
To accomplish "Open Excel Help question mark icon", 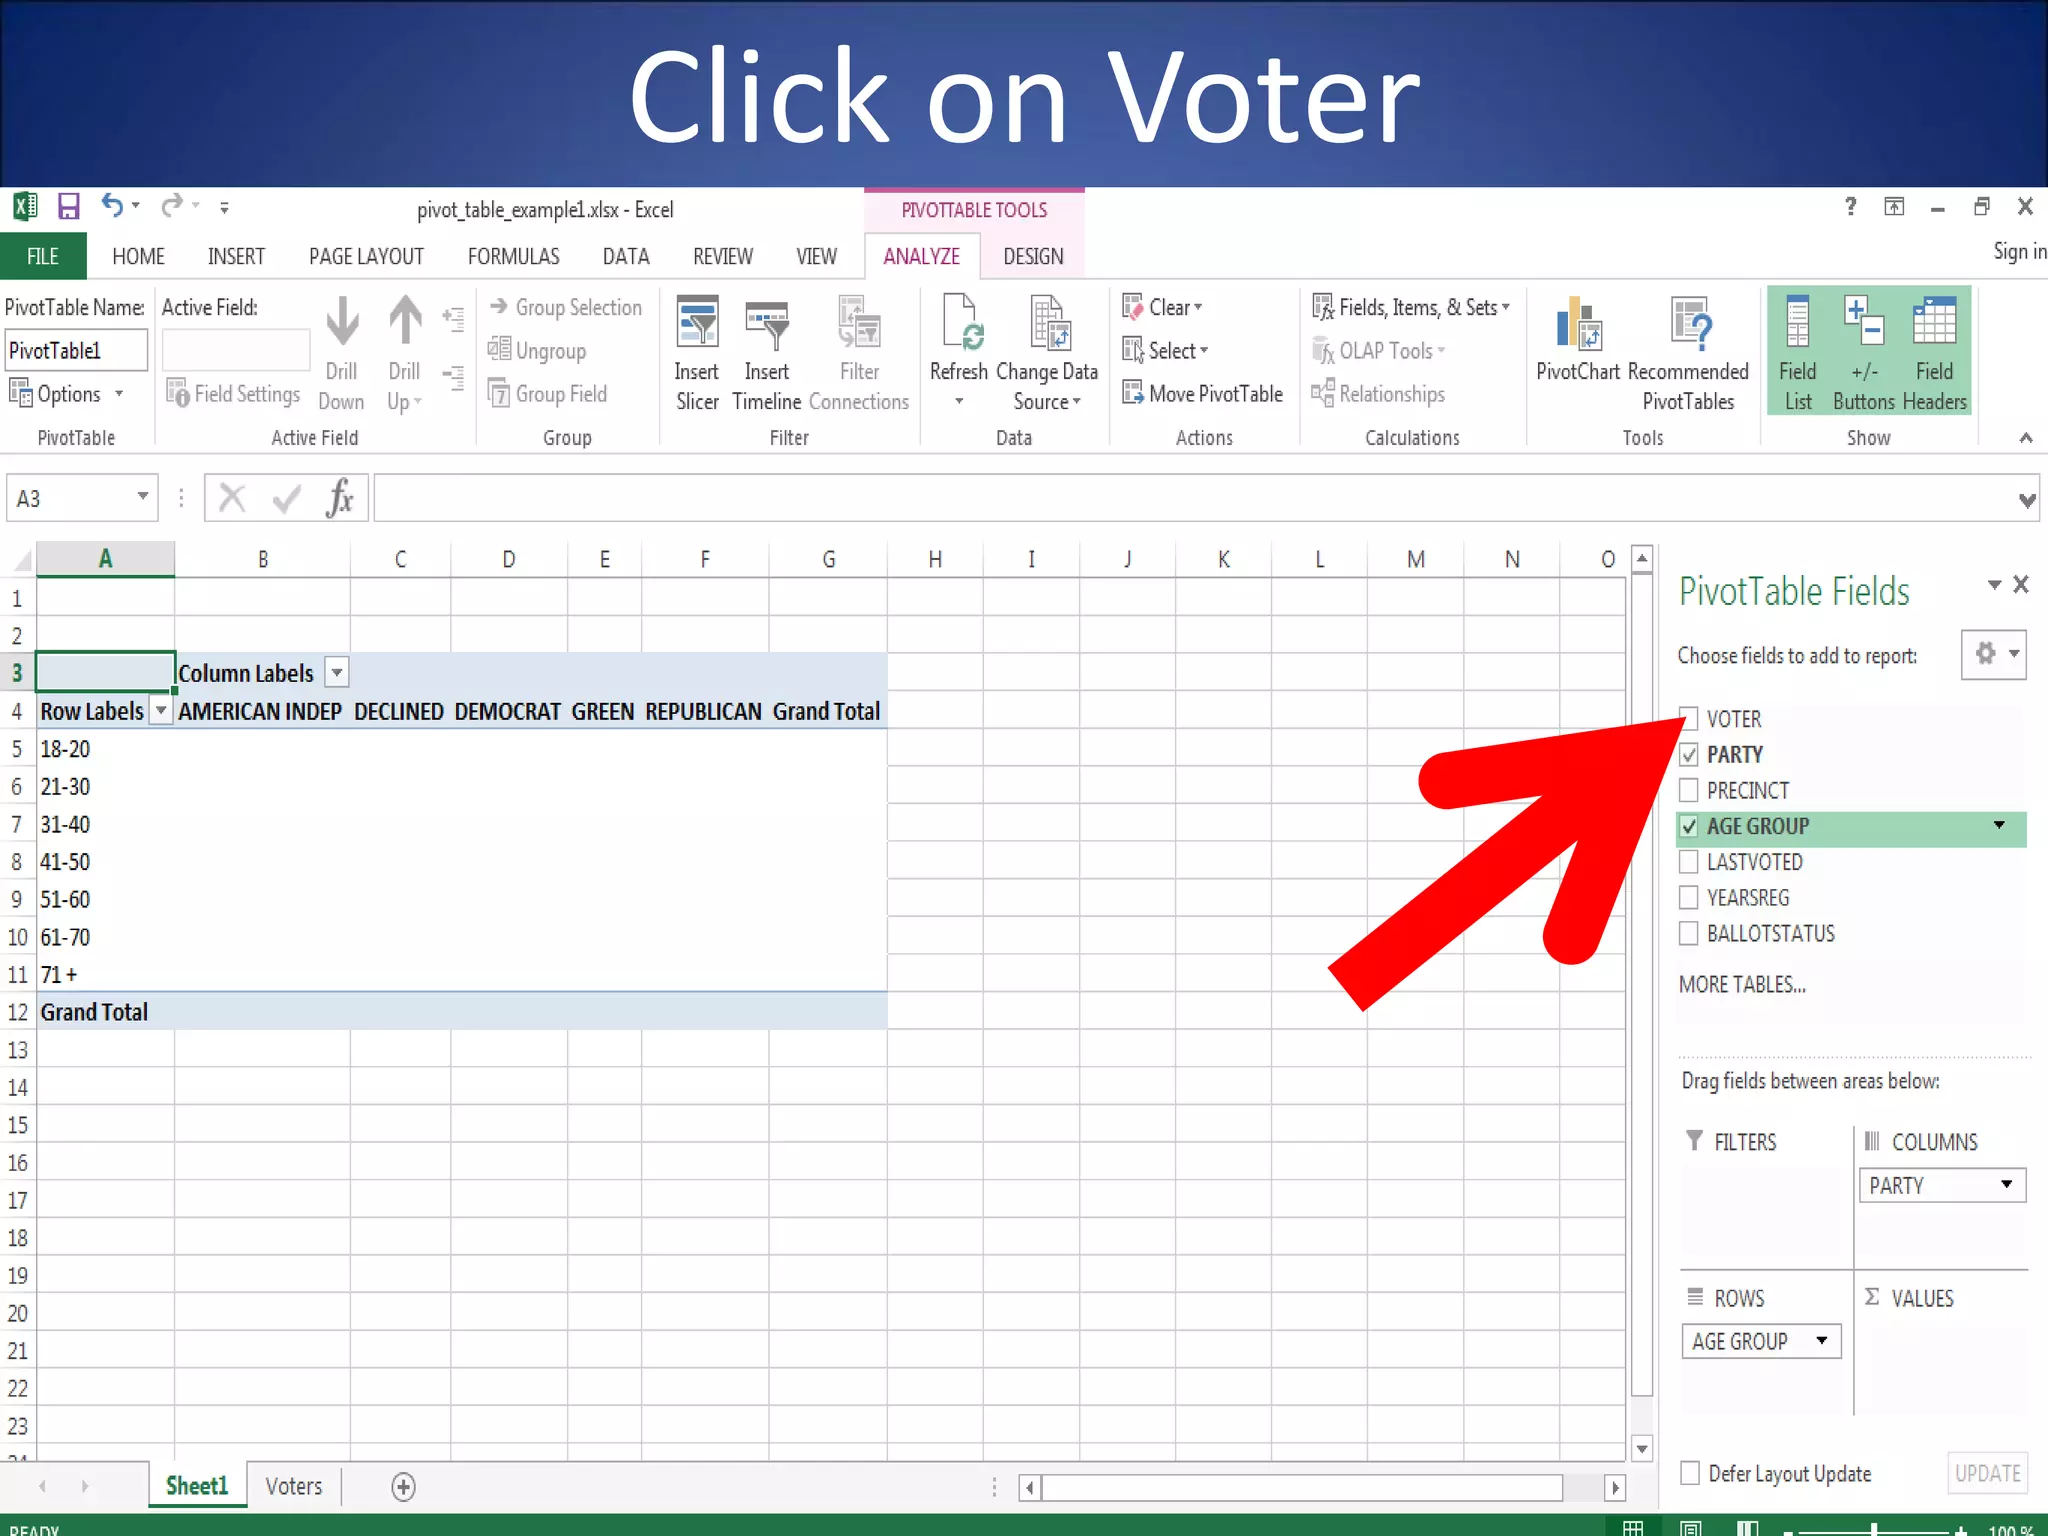I will point(1850,206).
